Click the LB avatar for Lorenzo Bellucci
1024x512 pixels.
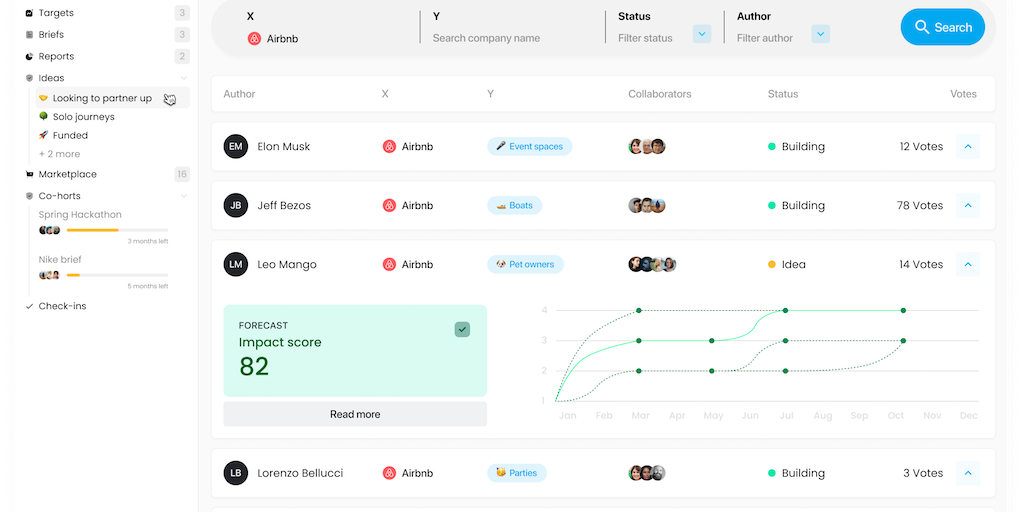tap(236, 473)
